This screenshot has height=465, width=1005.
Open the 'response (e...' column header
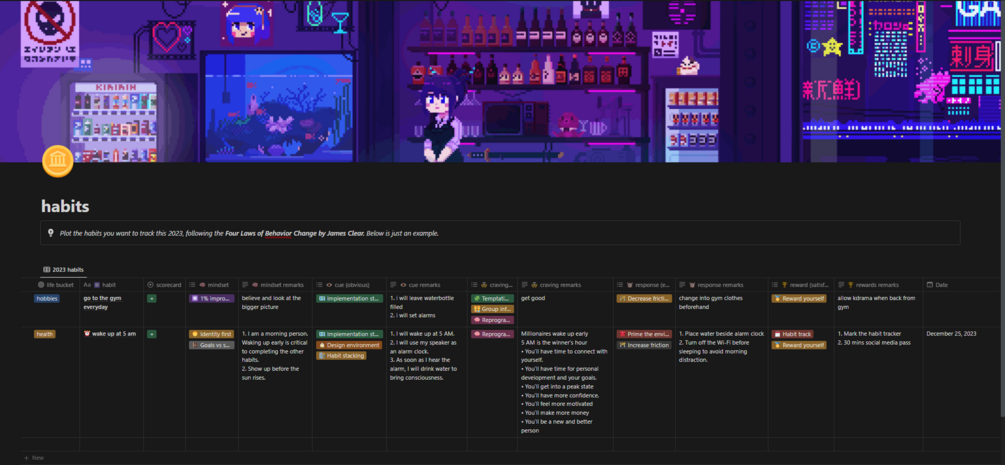[644, 285]
